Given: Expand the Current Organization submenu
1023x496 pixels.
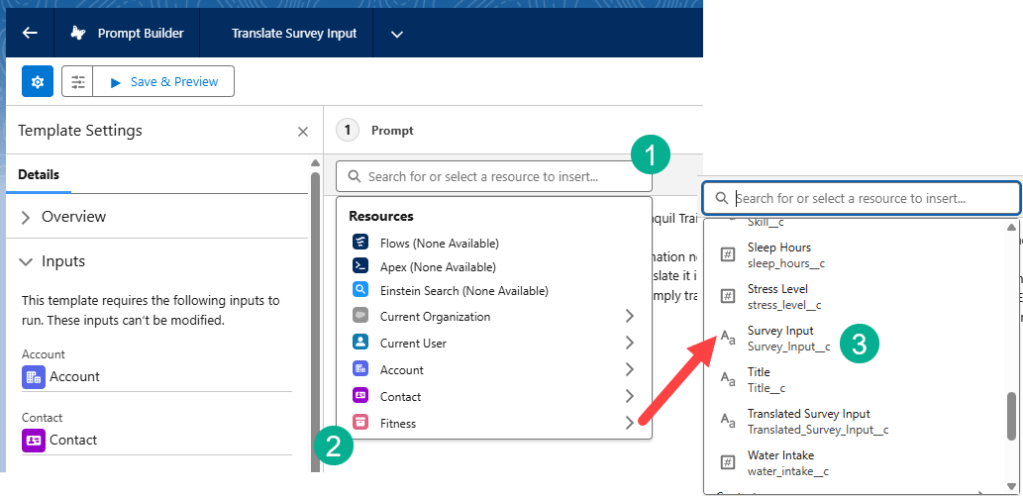Looking at the screenshot, I should coord(629,316).
